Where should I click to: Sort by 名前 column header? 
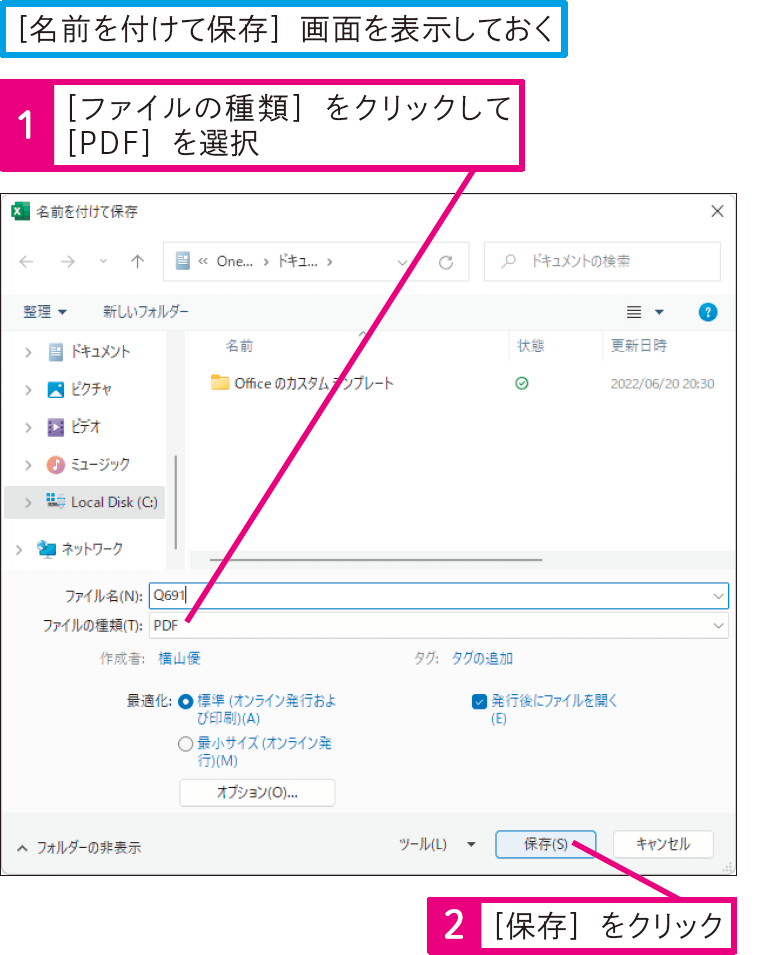[239, 346]
